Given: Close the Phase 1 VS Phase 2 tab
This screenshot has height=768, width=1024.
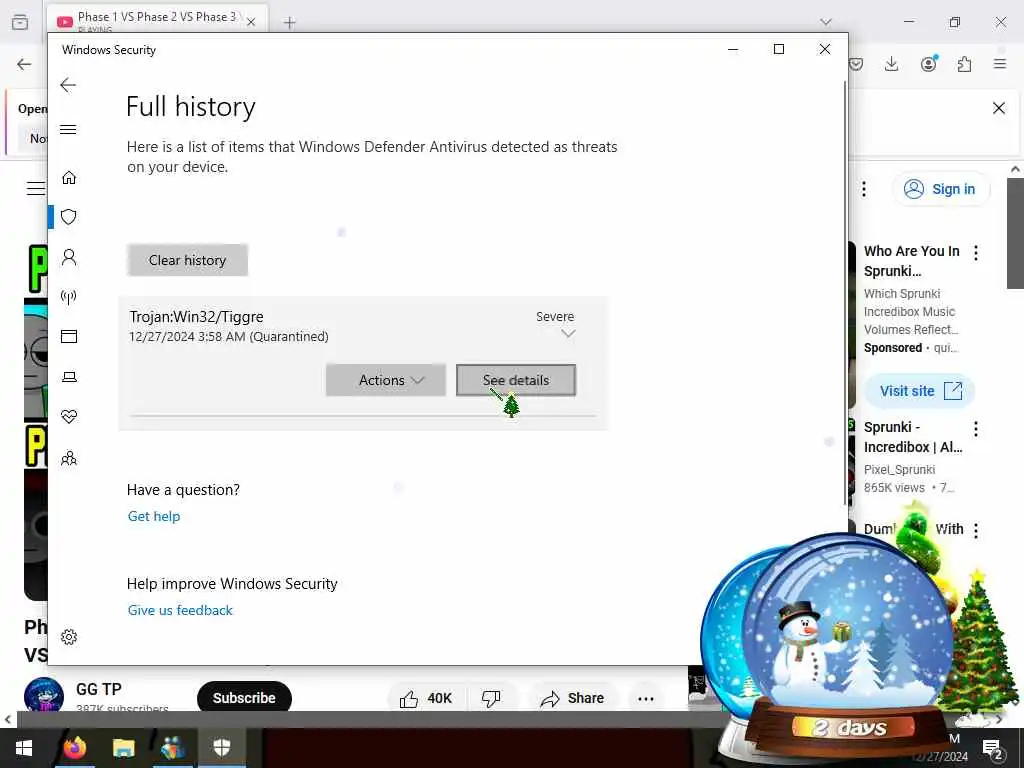Looking at the screenshot, I should [x=251, y=22].
